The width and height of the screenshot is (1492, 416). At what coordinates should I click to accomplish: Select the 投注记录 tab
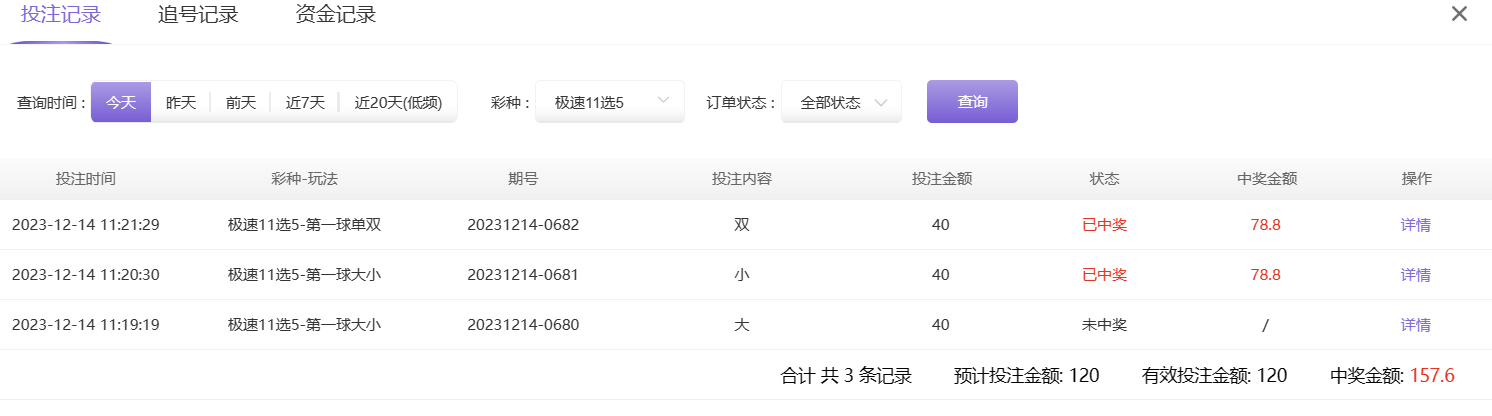tap(61, 15)
